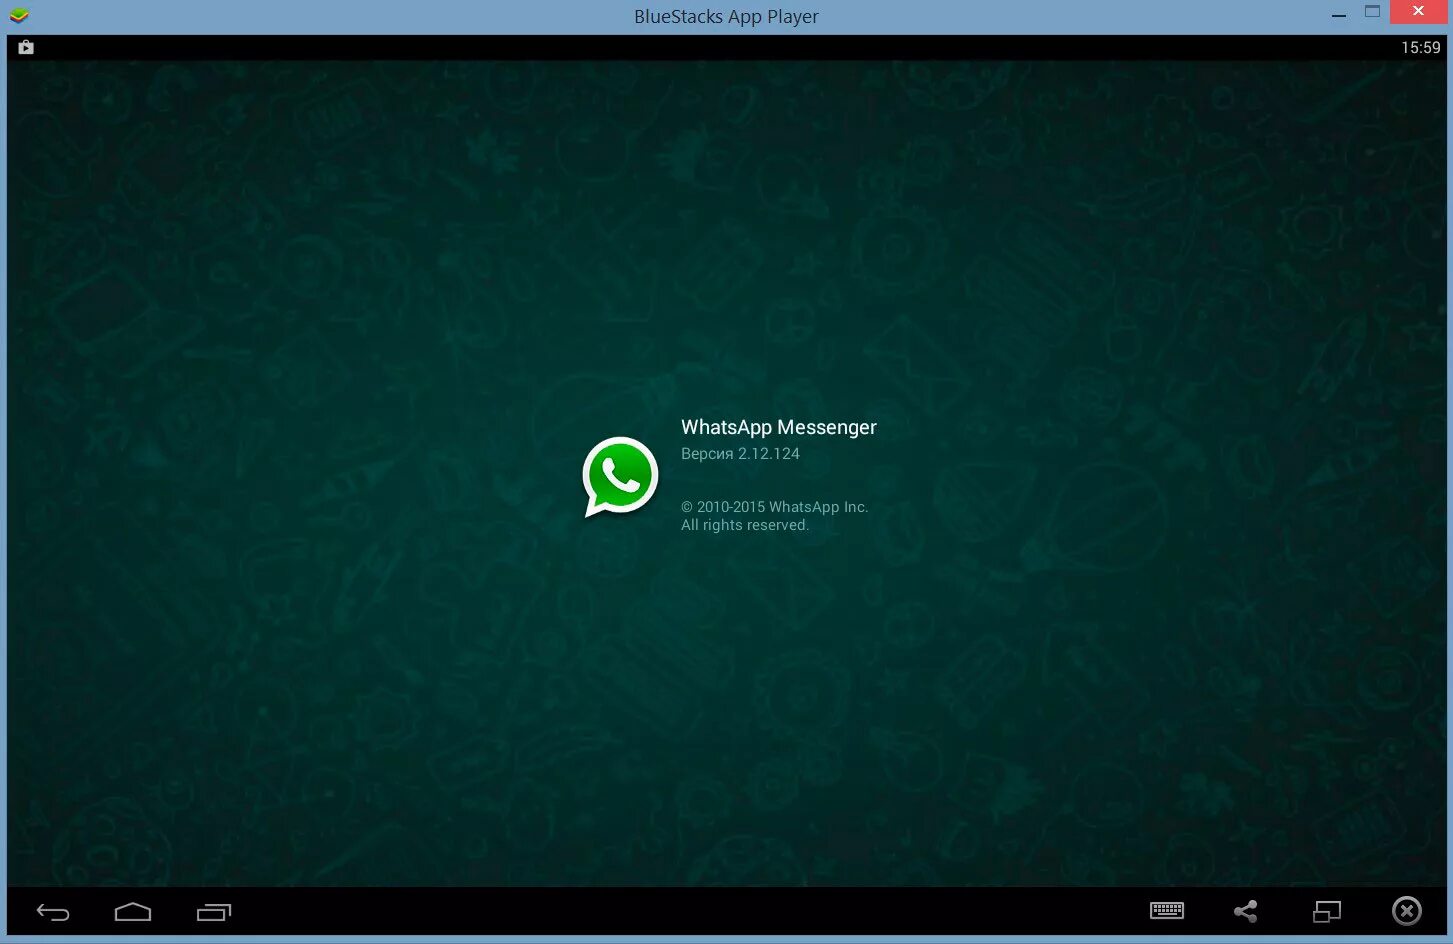Tap the Android home button
Screen dimensions: 1453x944
[x=133, y=911]
